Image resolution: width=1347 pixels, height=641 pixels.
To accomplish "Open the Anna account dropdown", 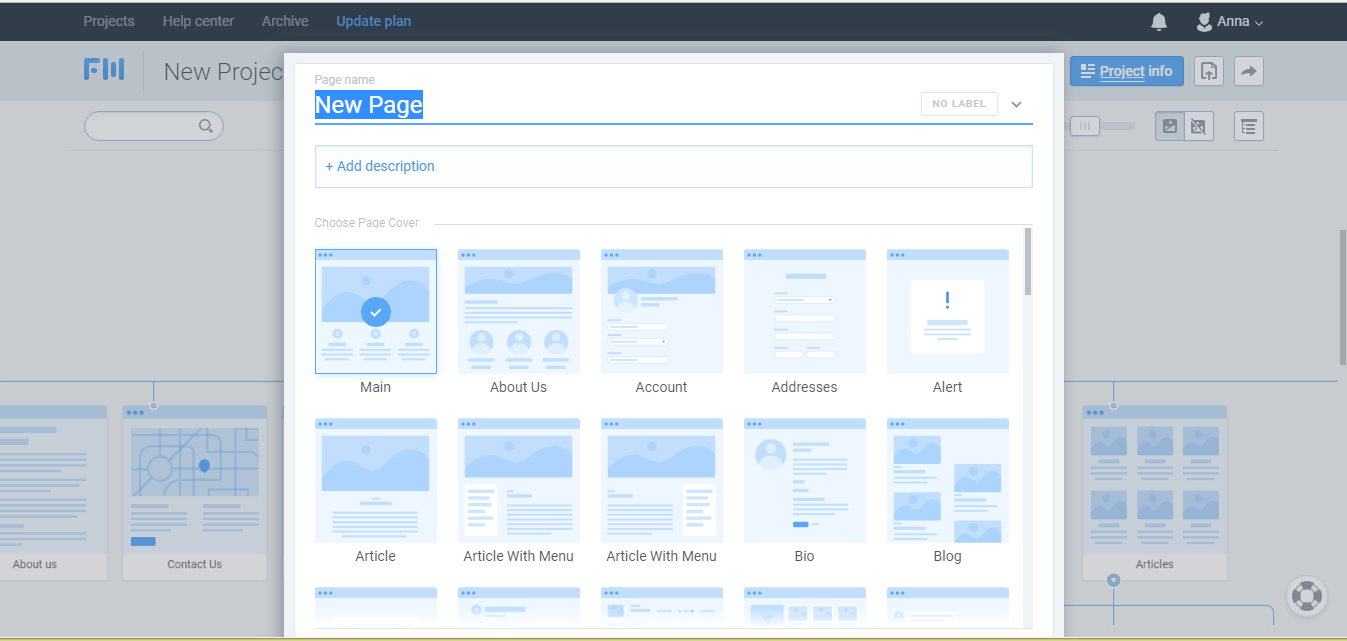I will click(1229, 20).
